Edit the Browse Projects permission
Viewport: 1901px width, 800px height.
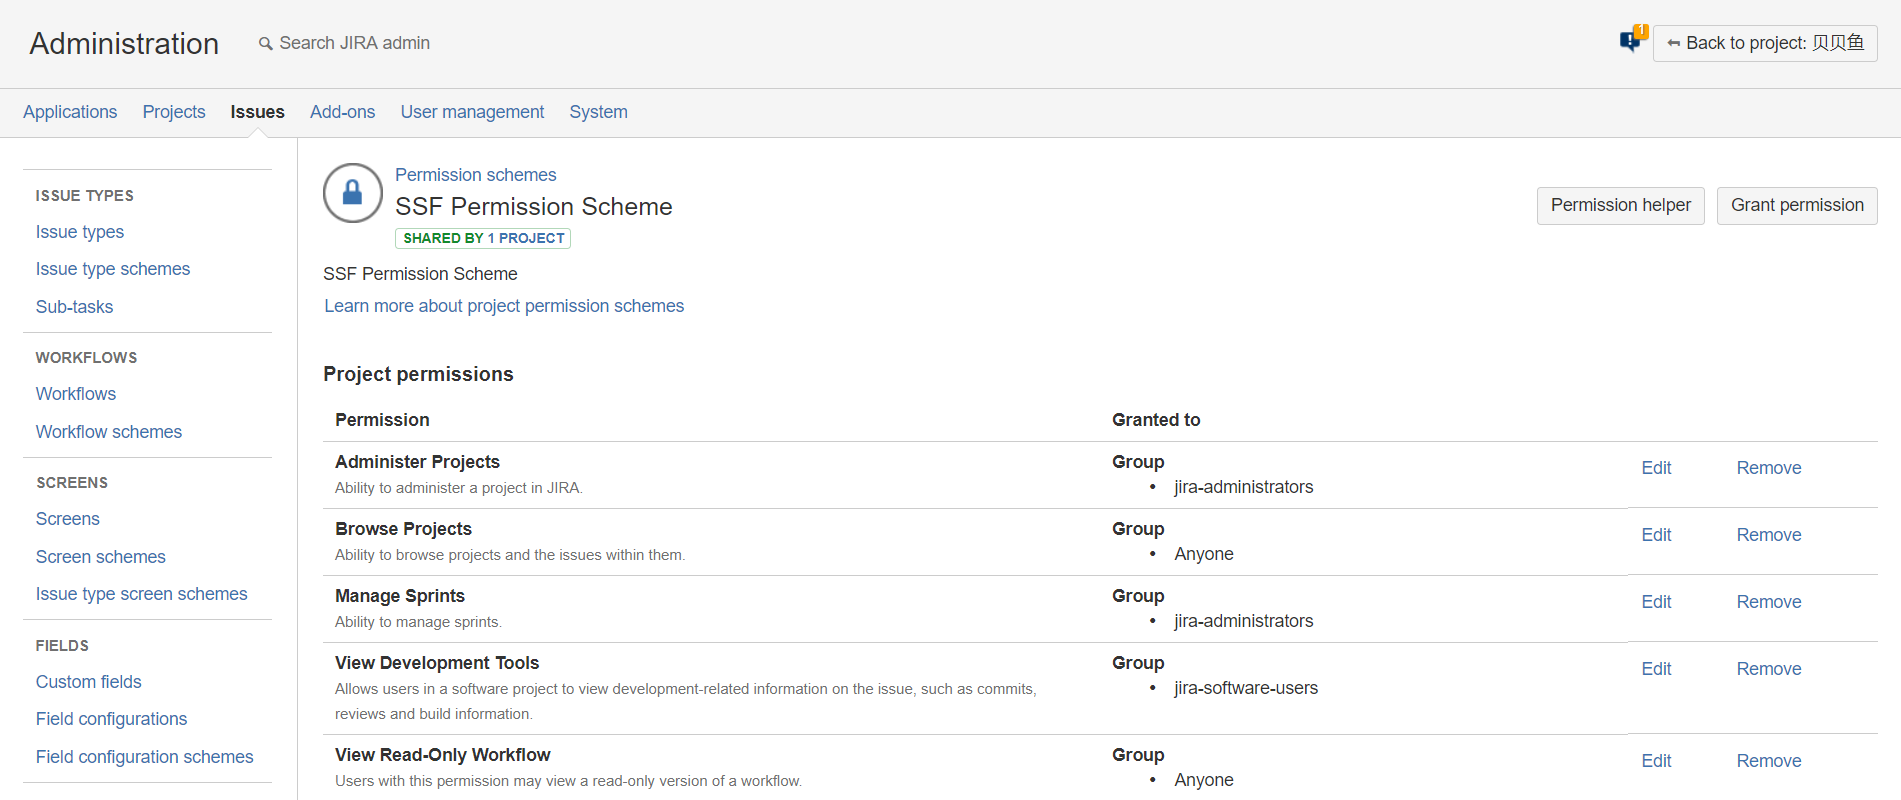click(x=1656, y=535)
